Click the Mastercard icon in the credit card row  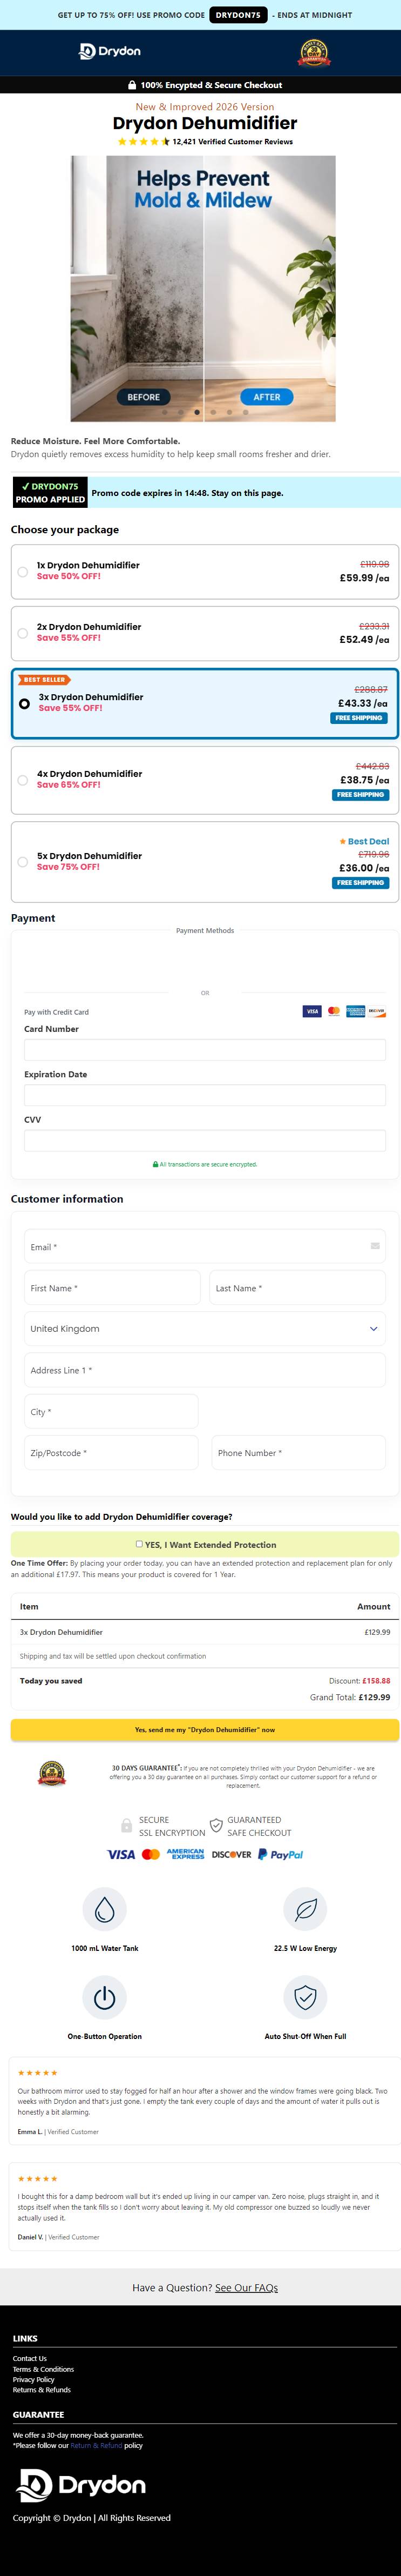click(334, 1011)
